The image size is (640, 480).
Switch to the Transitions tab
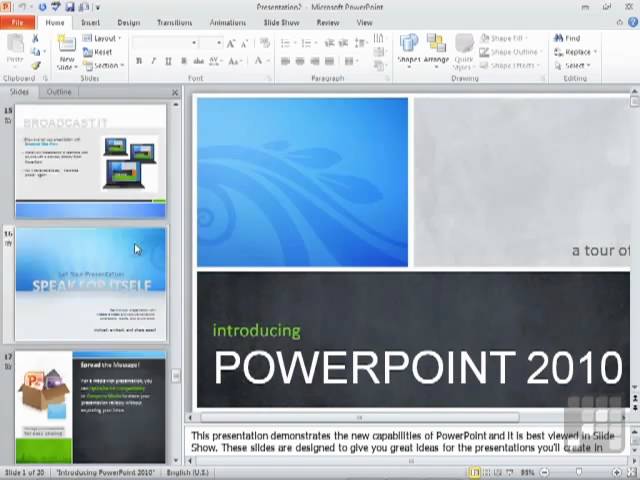(175, 22)
